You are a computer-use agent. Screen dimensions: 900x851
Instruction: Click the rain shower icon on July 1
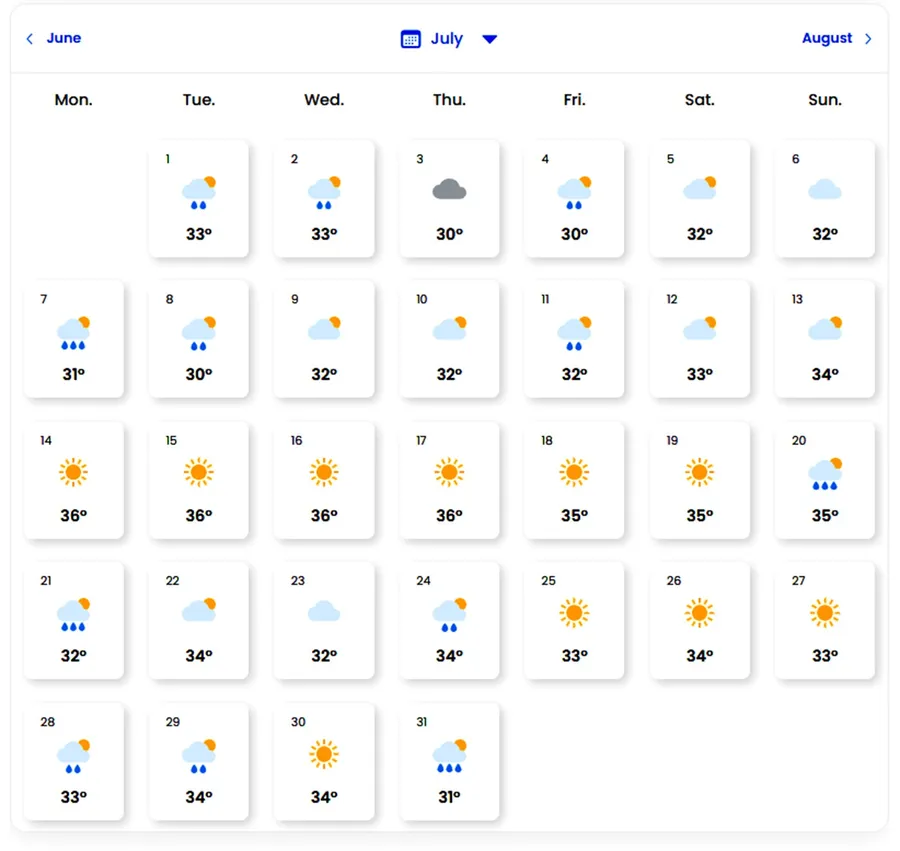tap(199, 192)
